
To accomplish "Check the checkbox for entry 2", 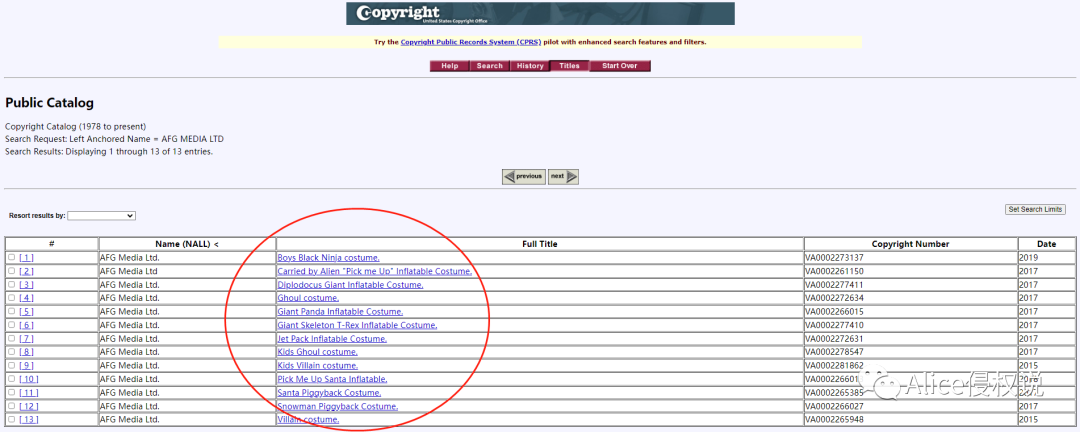I will click(x=12, y=271).
